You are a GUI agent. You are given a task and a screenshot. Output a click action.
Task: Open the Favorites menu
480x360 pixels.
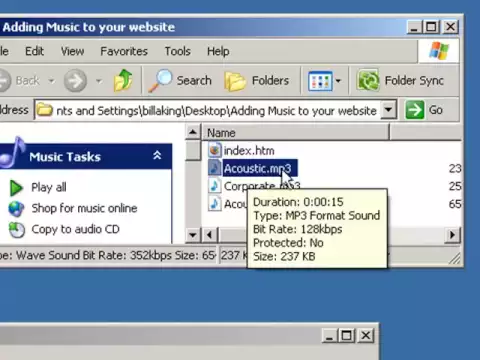pyautogui.click(x=124, y=51)
